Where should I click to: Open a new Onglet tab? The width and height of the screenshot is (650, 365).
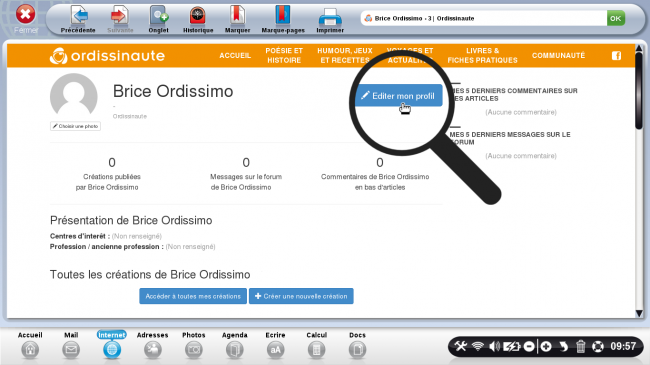tap(158, 16)
